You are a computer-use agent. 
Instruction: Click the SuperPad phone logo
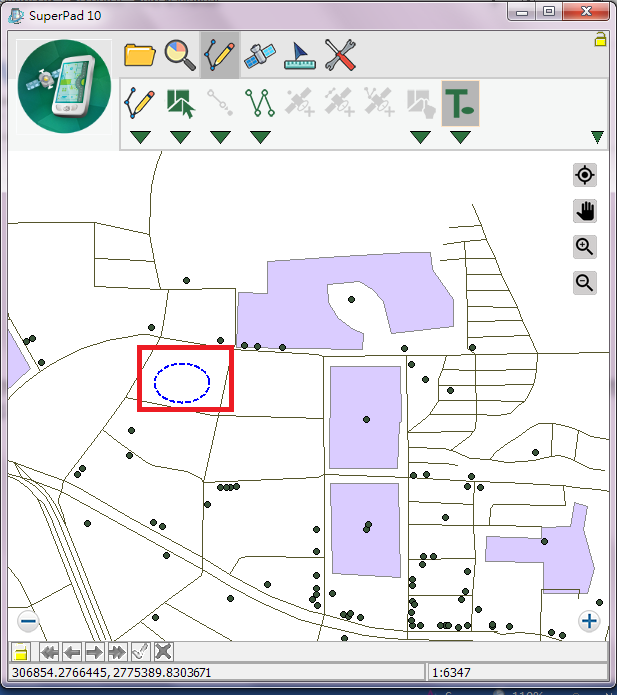point(64,86)
